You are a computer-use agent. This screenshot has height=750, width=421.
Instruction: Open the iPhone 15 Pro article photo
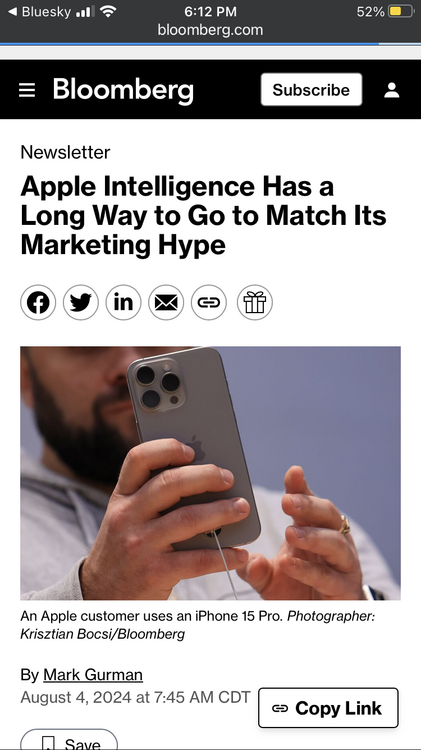210,473
